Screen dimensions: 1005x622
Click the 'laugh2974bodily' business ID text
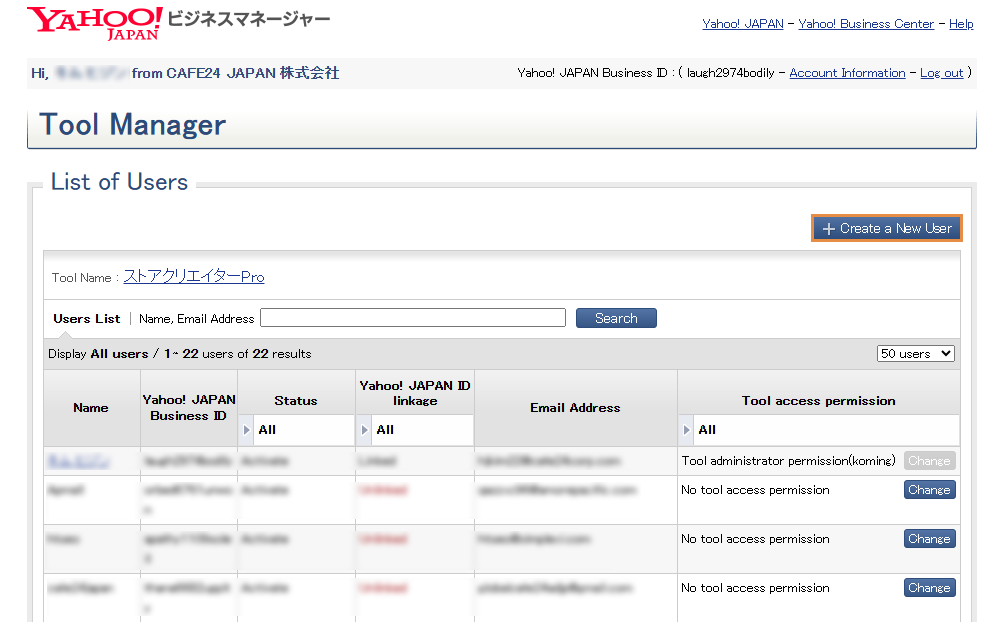pyautogui.click(x=731, y=73)
